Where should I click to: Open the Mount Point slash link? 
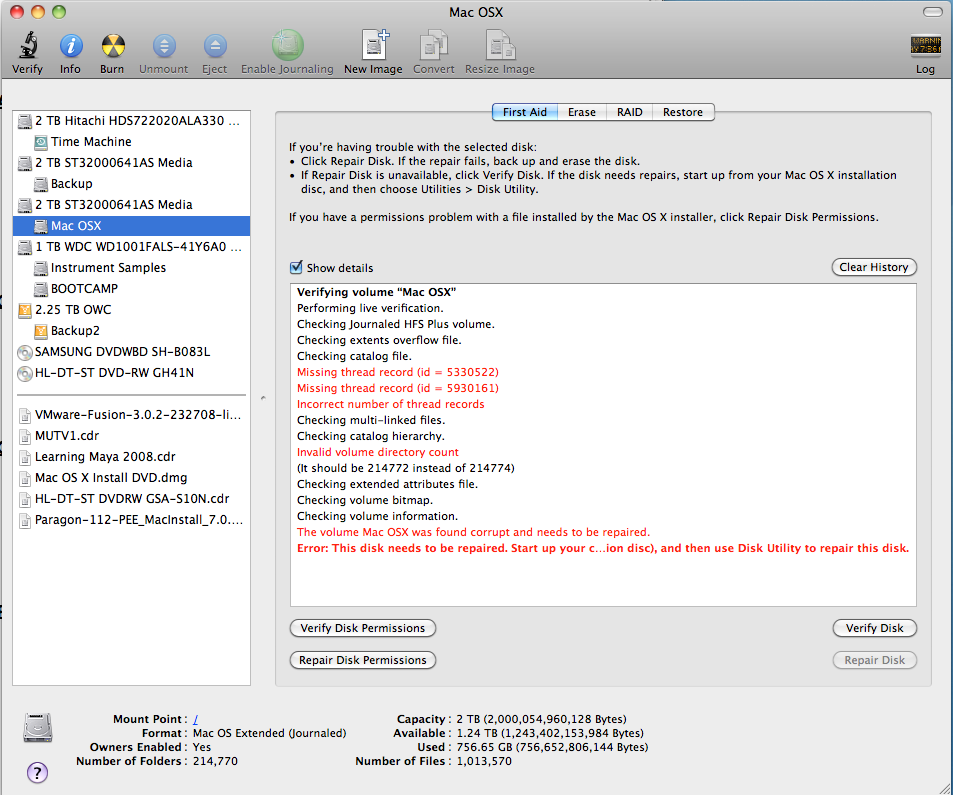point(196,719)
